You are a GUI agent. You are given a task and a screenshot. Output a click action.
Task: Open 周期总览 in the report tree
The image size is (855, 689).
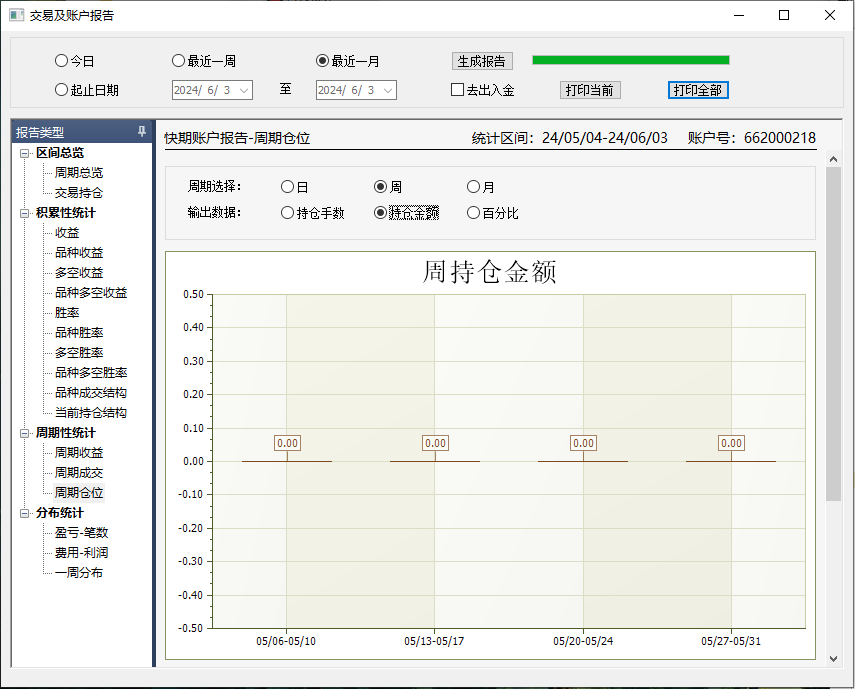79,173
